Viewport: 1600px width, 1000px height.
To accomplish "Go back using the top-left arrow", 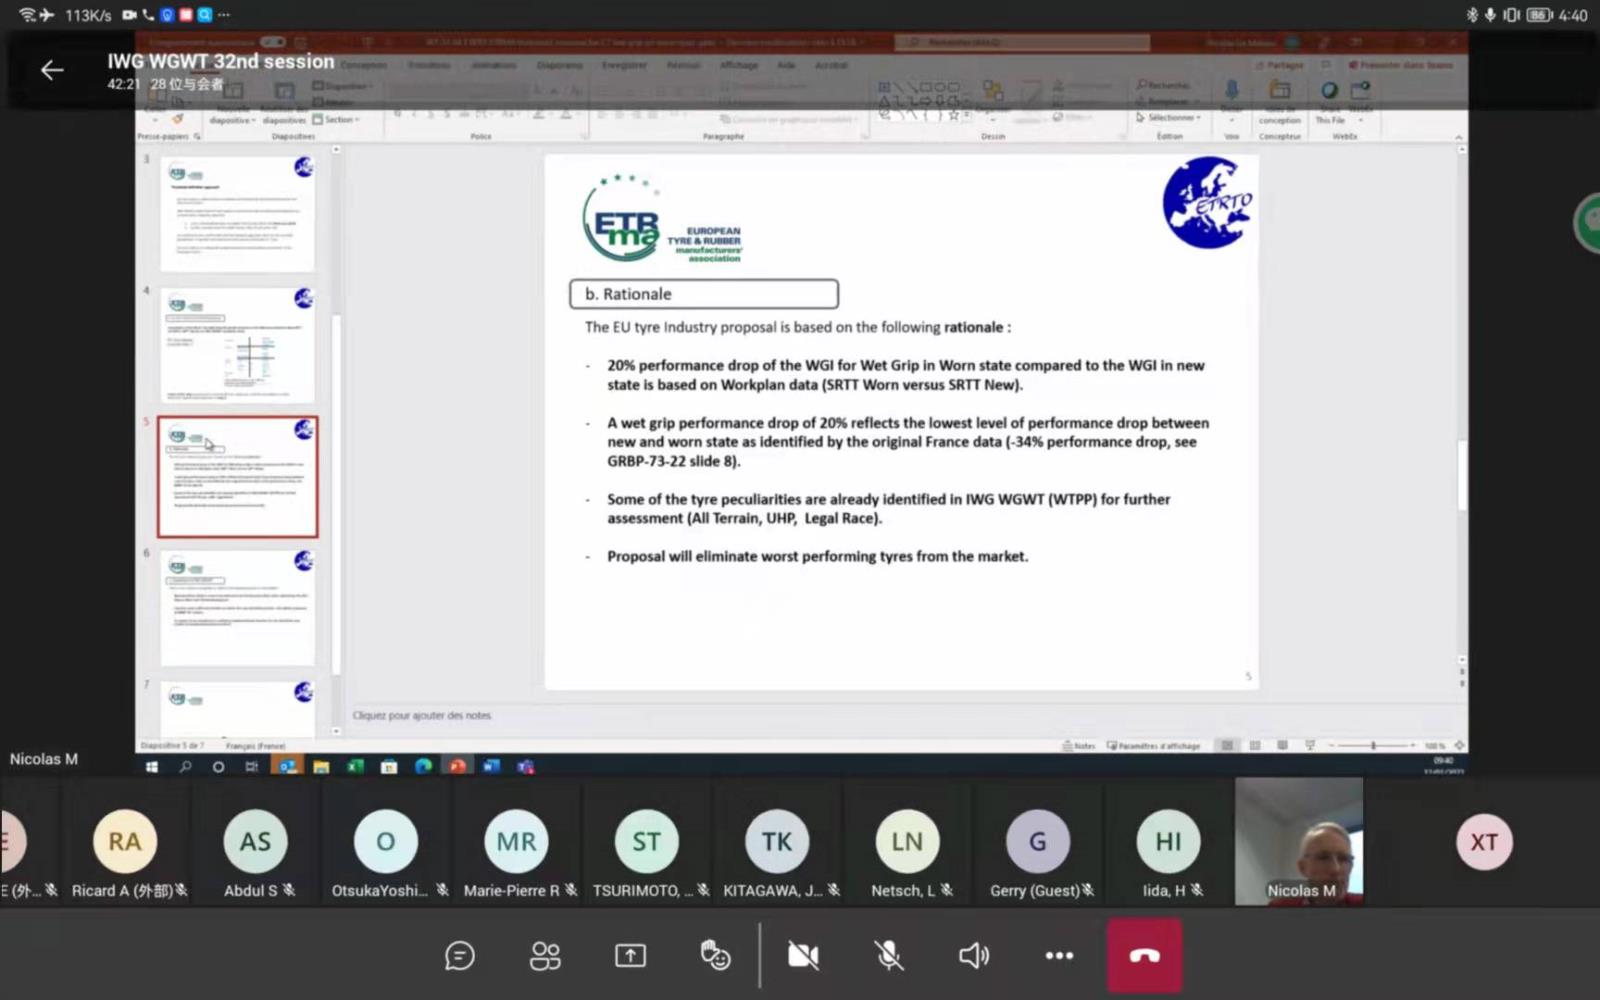I will (52, 69).
